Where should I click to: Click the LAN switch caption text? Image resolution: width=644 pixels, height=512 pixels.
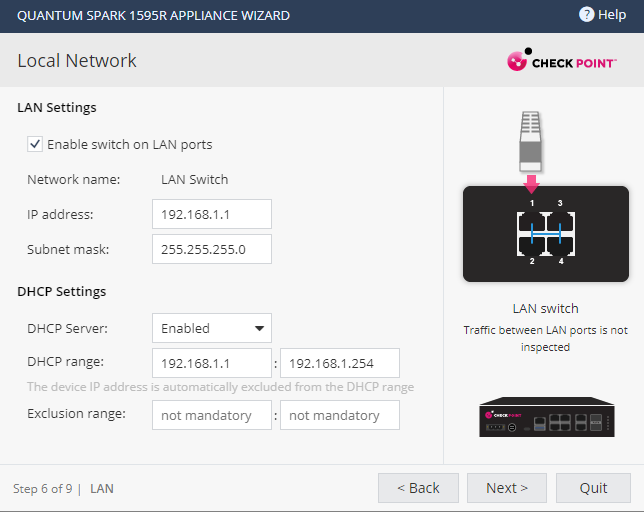[545, 308]
